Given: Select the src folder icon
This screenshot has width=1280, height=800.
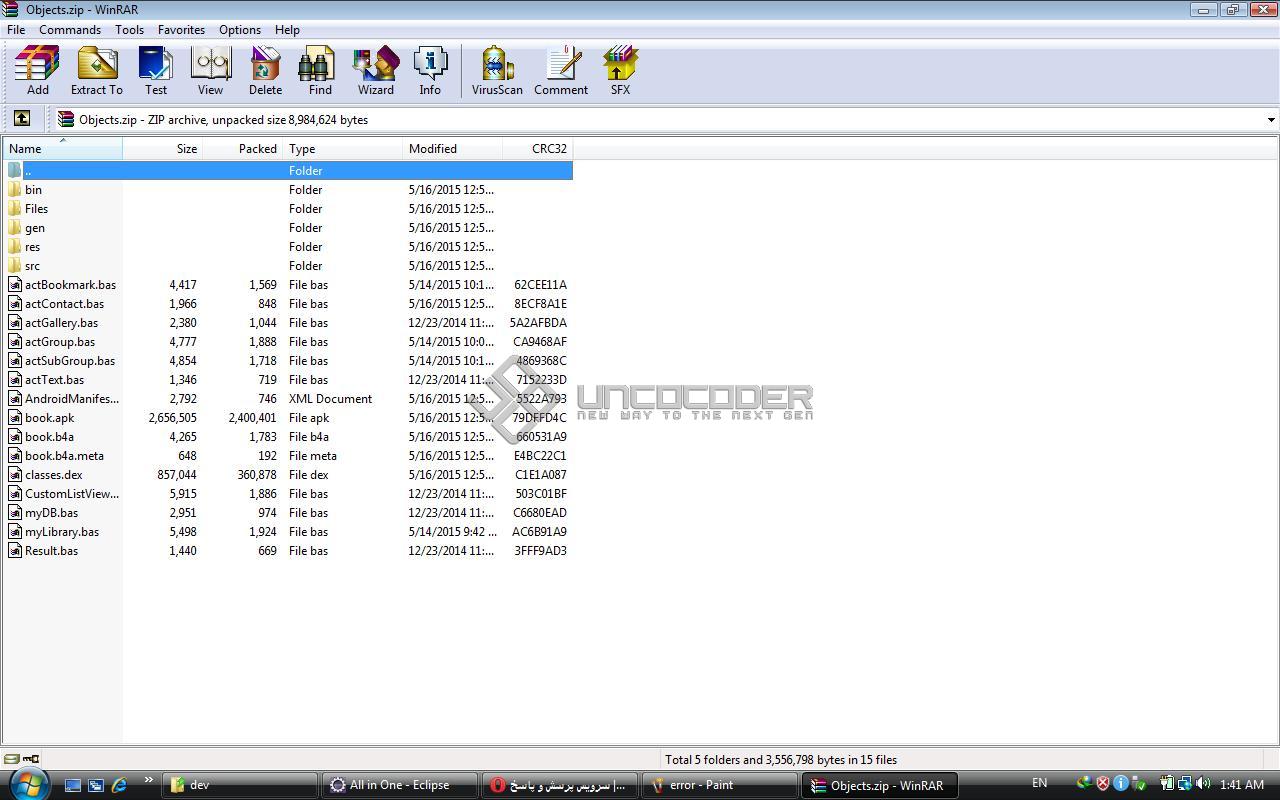Looking at the screenshot, I should (x=15, y=265).
